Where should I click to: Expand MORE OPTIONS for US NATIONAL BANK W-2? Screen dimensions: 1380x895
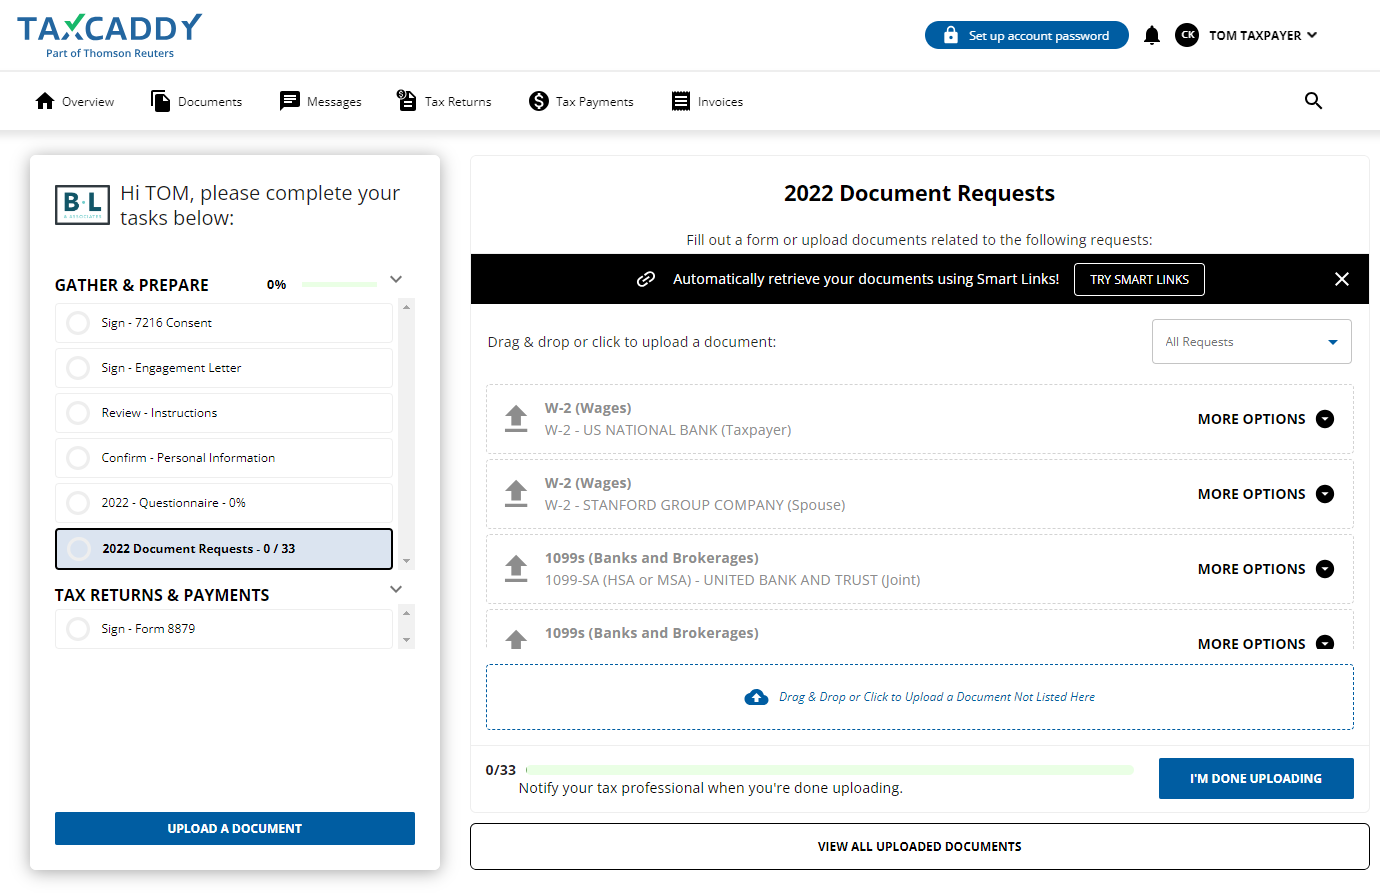(1266, 419)
